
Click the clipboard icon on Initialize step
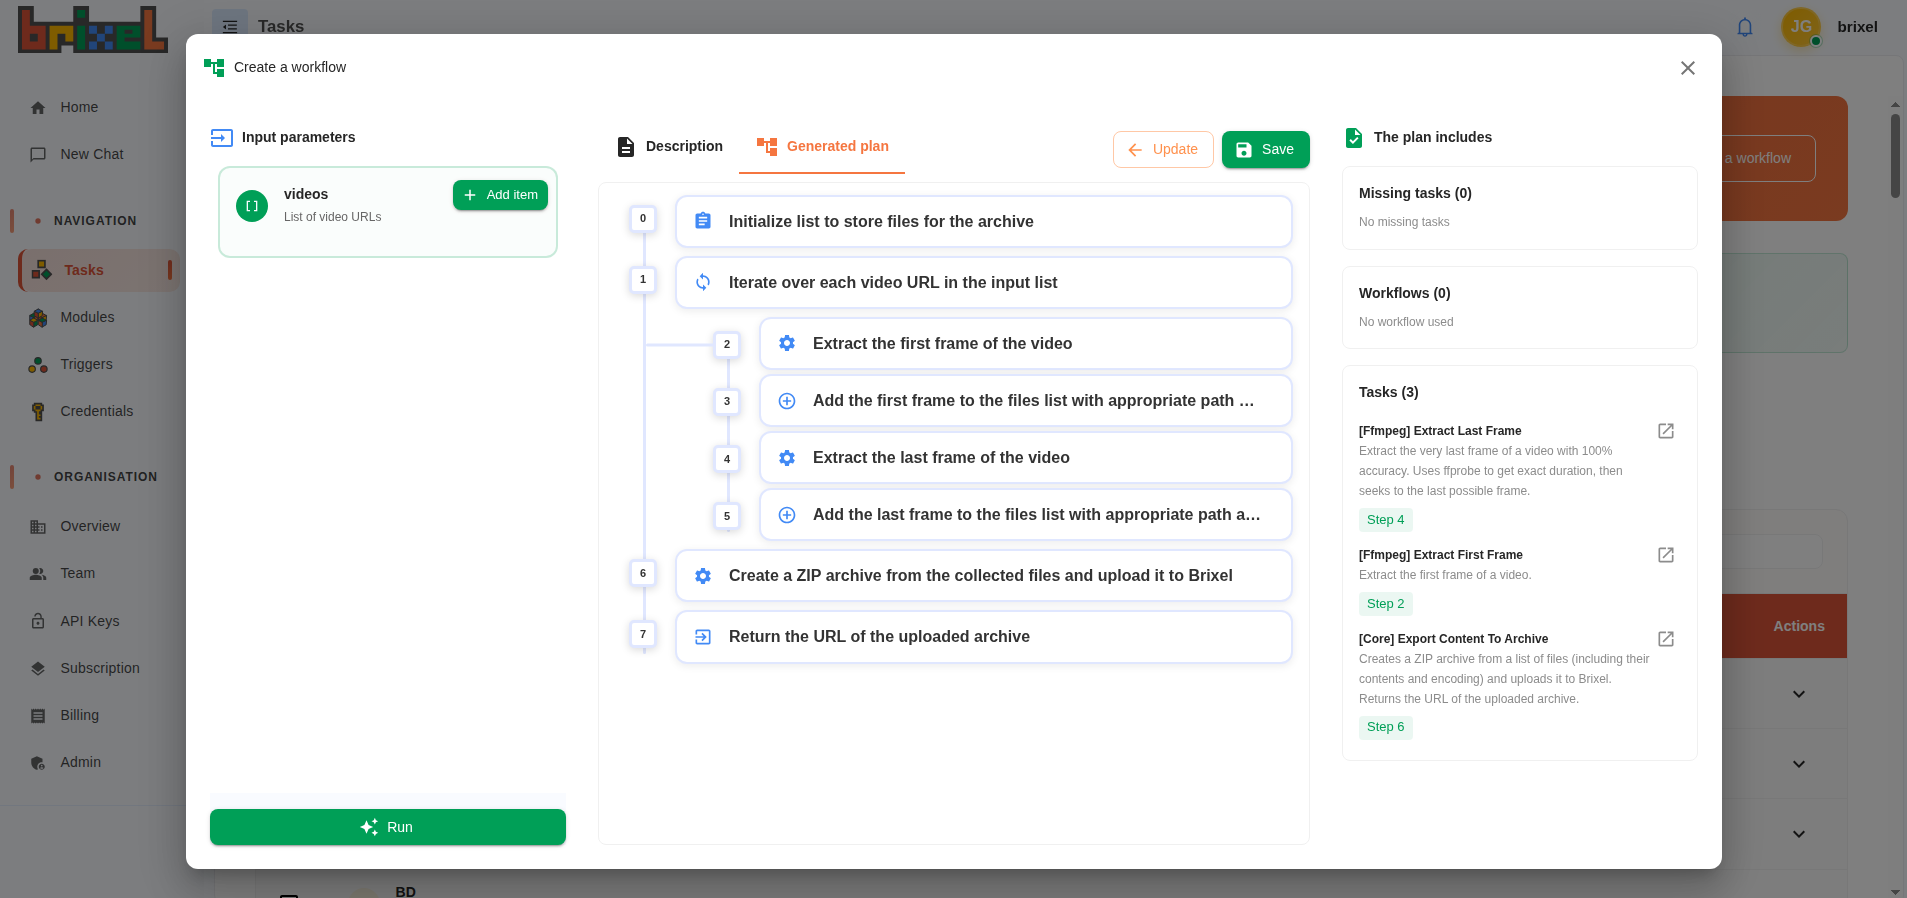coord(703,221)
